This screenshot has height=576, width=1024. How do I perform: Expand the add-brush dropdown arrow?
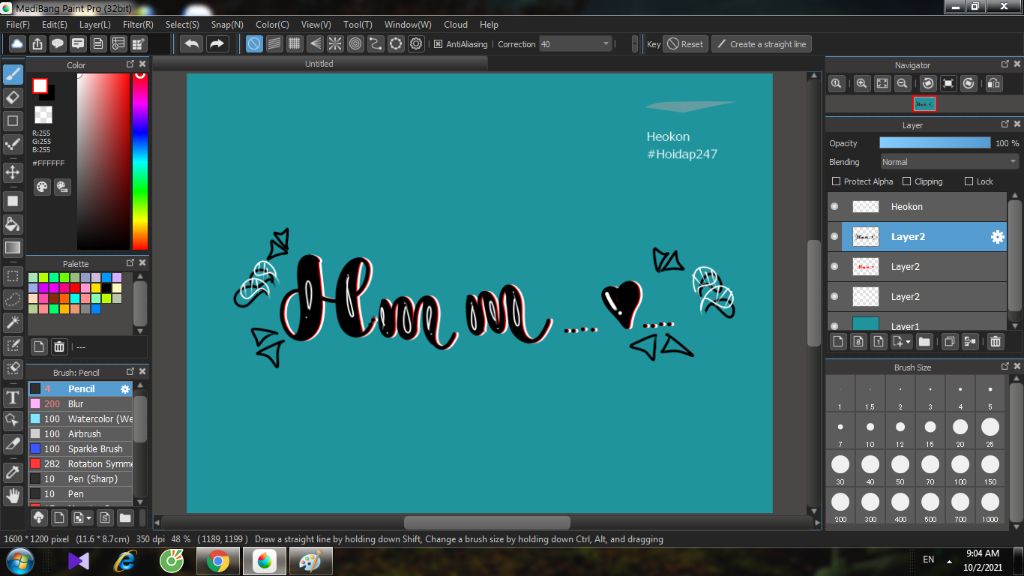[89, 519]
